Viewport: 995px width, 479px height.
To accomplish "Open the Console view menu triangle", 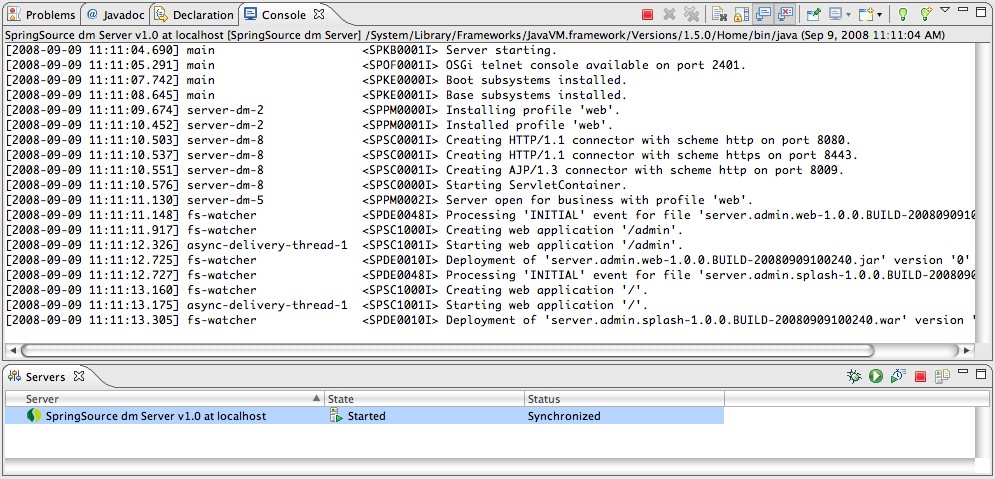I will [x=945, y=10].
